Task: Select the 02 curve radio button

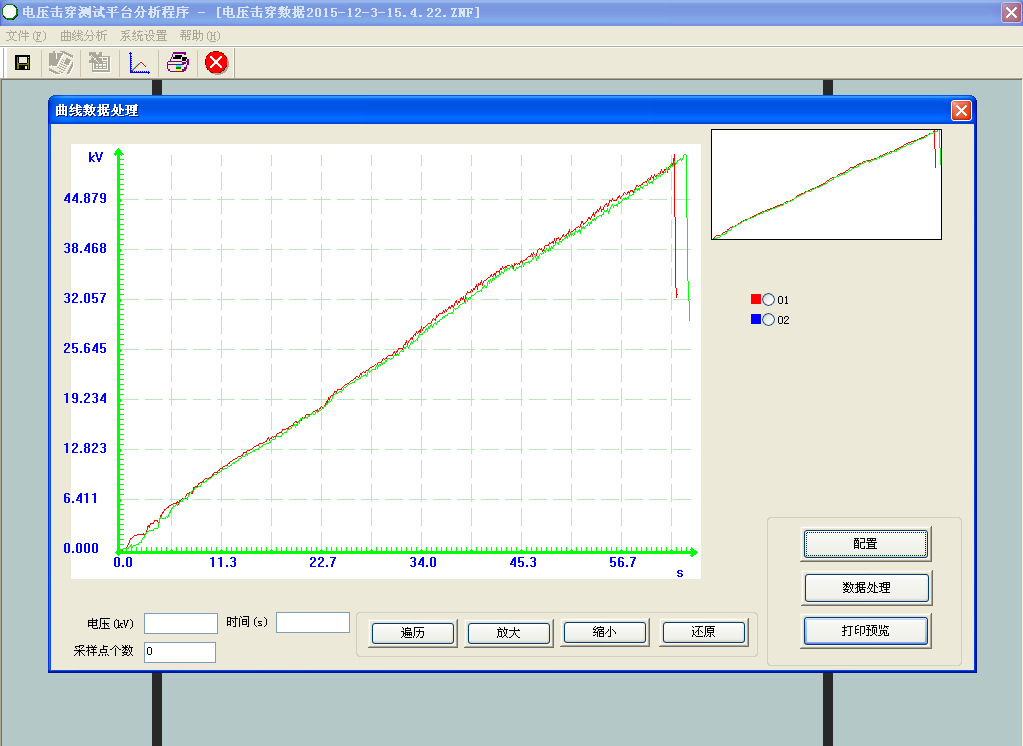Action: coord(769,320)
